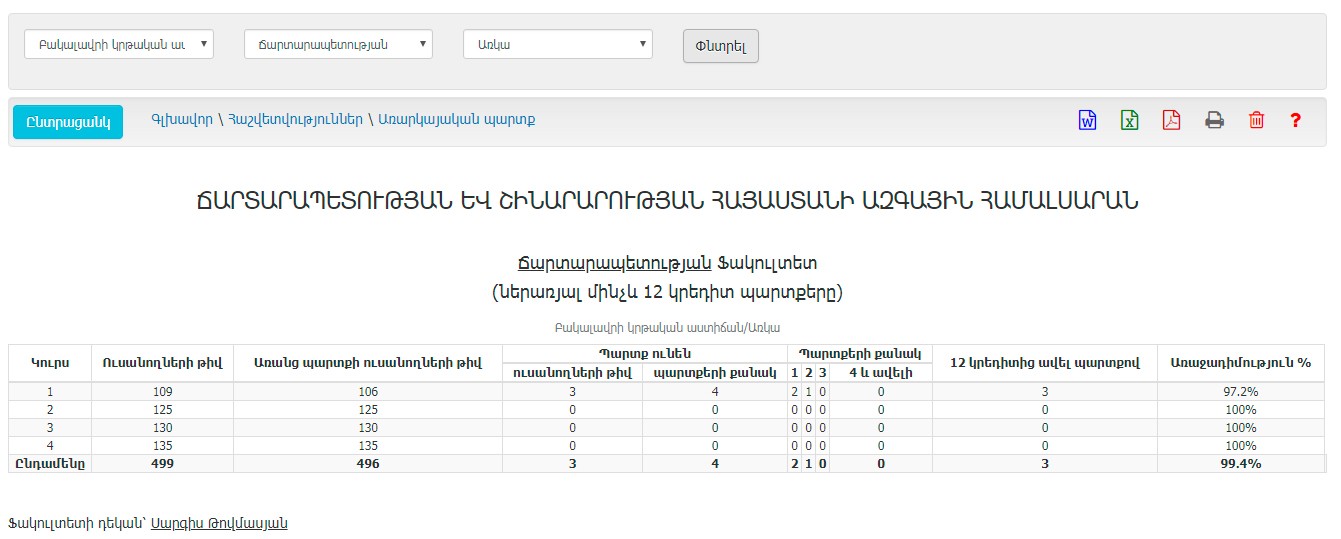This screenshot has width=1341, height=539.
Task: Click the Առարկայական պարտք breadcrumb item
Action: 457,120
